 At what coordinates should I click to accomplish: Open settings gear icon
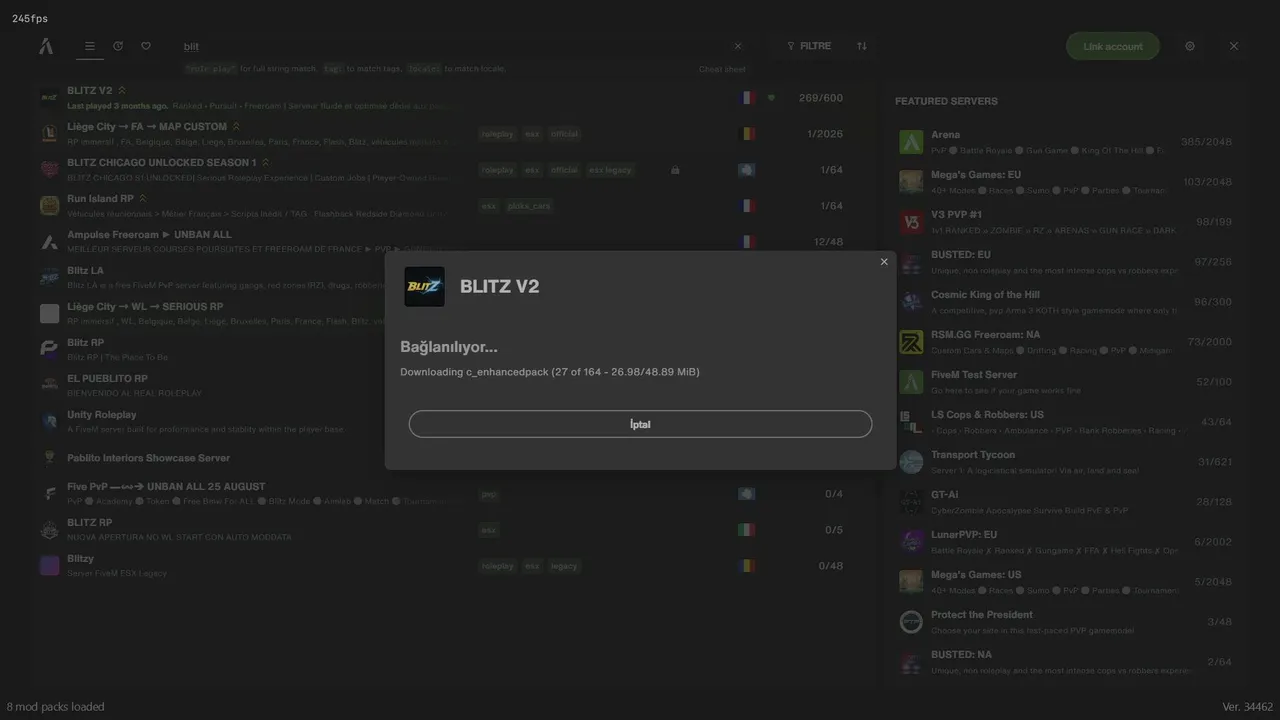coord(1190,46)
